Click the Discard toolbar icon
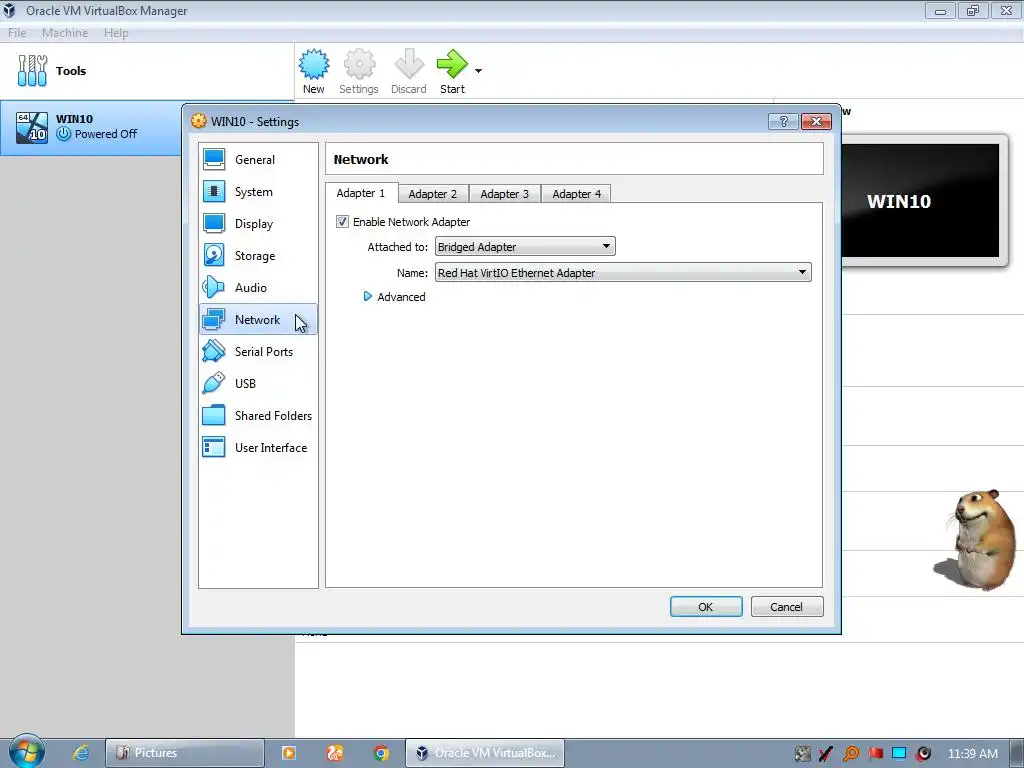The height and width of the screenshot is (768, 1024). click(x=409, y=71)
